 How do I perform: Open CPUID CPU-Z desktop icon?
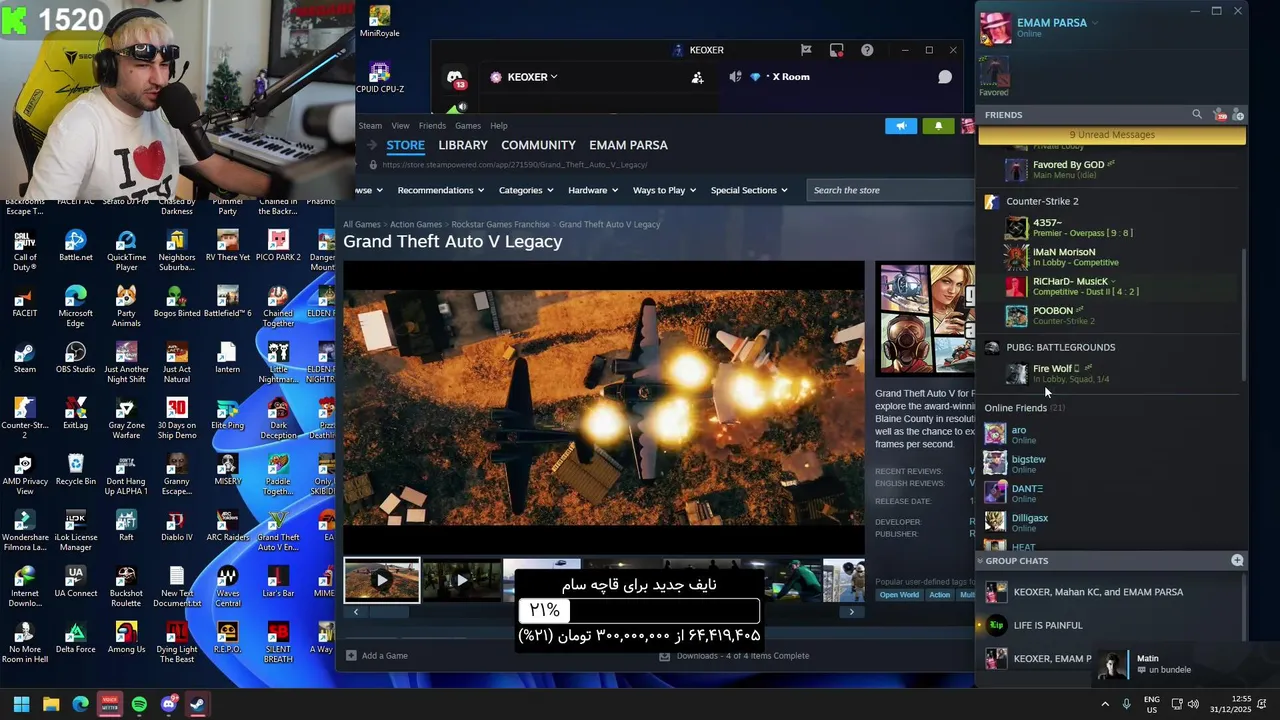[x=379, y=77]
